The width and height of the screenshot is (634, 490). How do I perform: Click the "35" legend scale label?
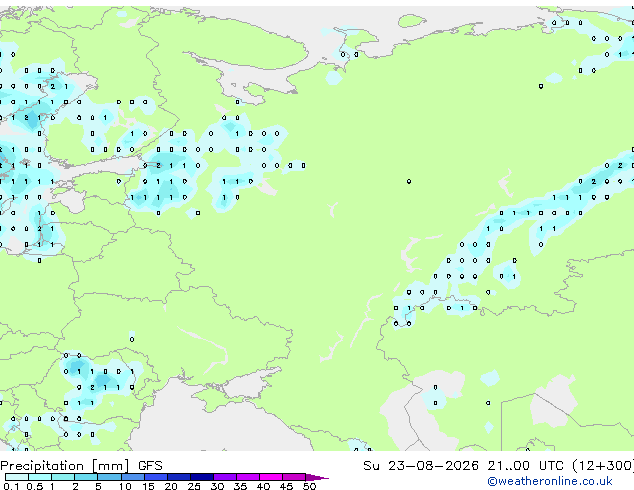coord(240,486)
